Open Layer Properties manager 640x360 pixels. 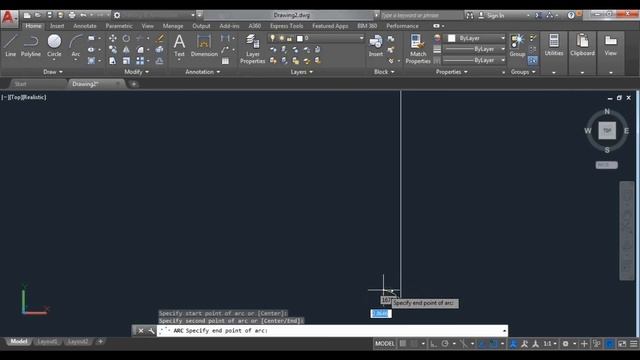tap(253, 49)
